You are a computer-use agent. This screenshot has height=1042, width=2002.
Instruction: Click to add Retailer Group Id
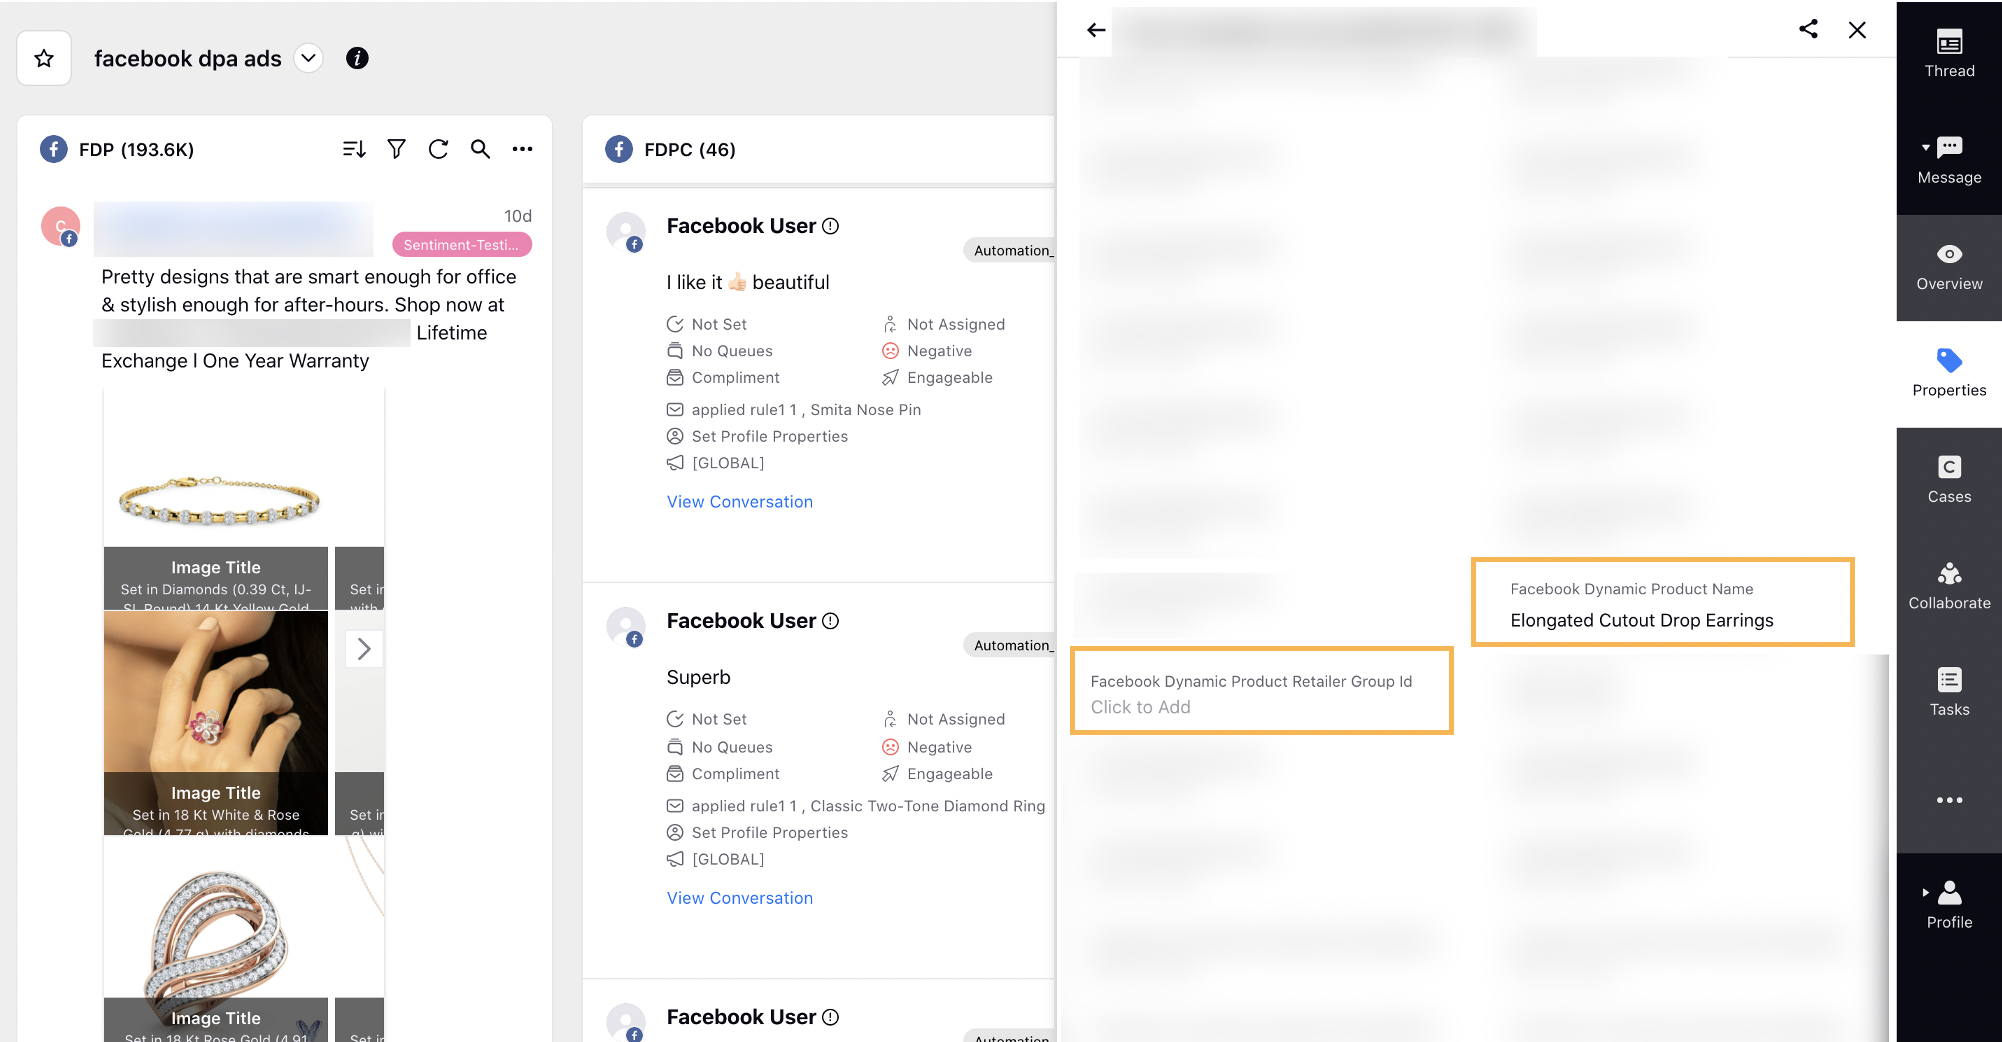point(1140,707)
